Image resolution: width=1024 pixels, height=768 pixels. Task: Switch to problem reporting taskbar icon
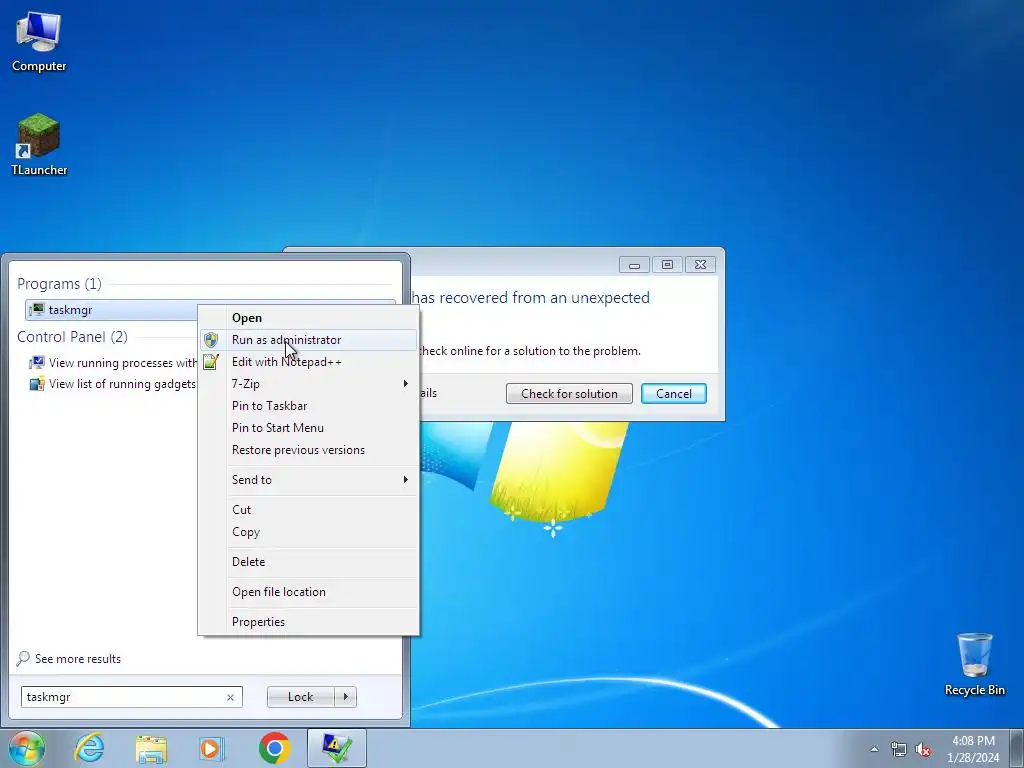[336, 748]
